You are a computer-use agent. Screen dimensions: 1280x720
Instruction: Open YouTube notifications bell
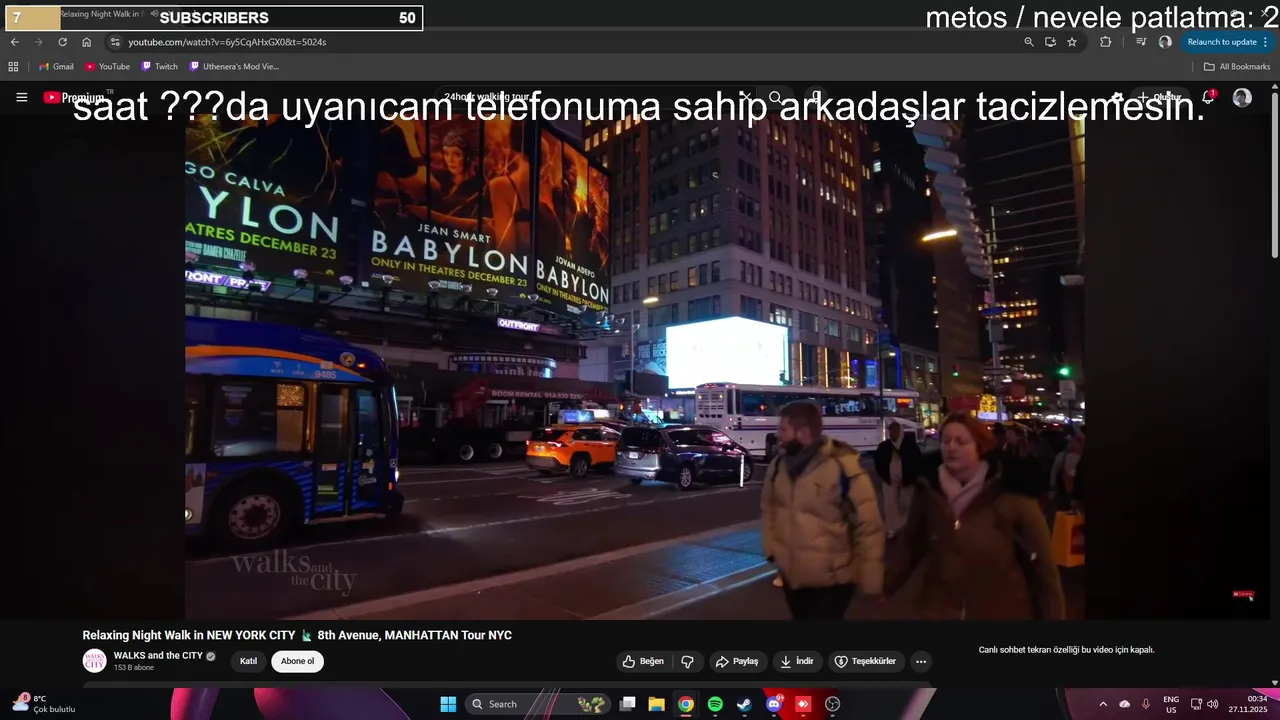coord(1208,97)
